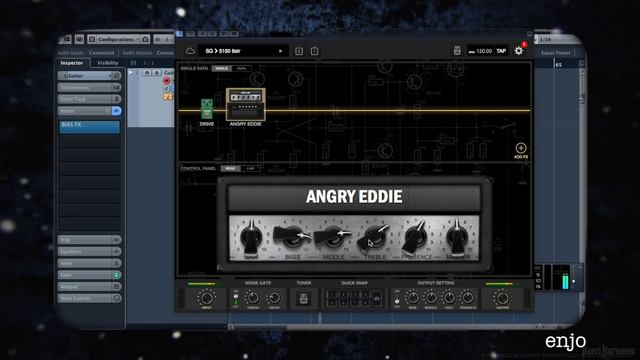The image size is (640, 360).
Task: Toggle the OUTPUT SETTING on/off switch
Action: click(x=397, y=298)
